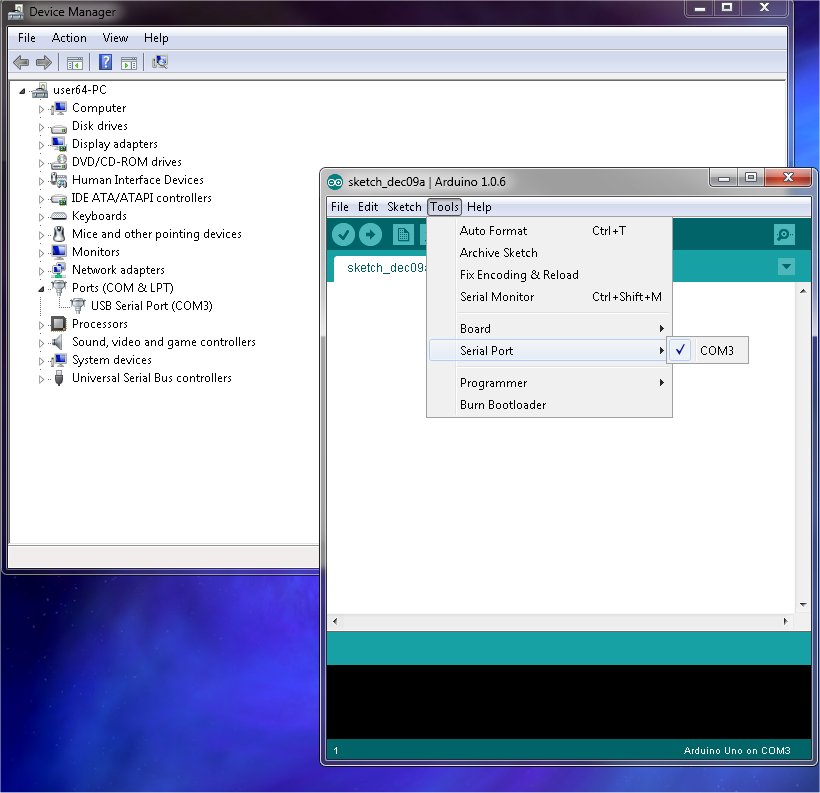Click Arduino editor scroll down arrow

coord(803,605)
